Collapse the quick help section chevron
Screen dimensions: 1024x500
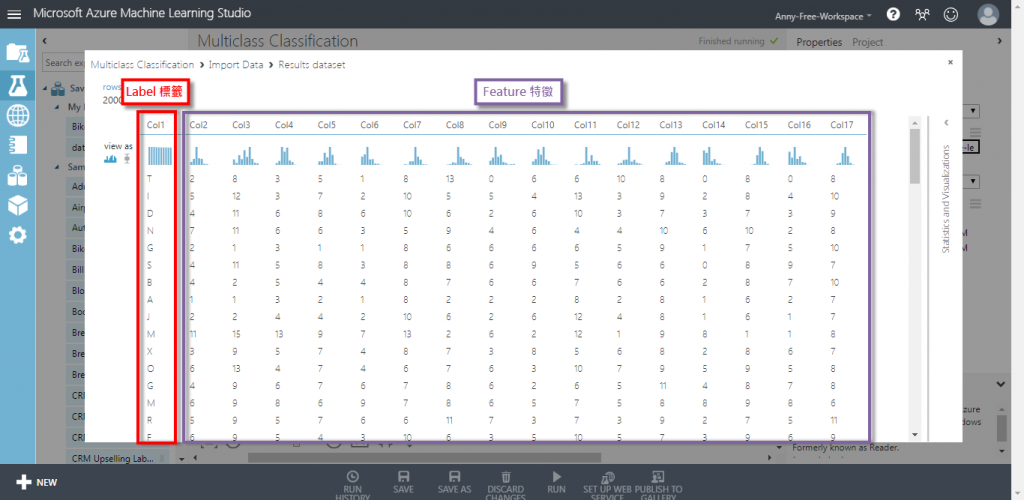pyautogui.click(x=1000, y=384)
